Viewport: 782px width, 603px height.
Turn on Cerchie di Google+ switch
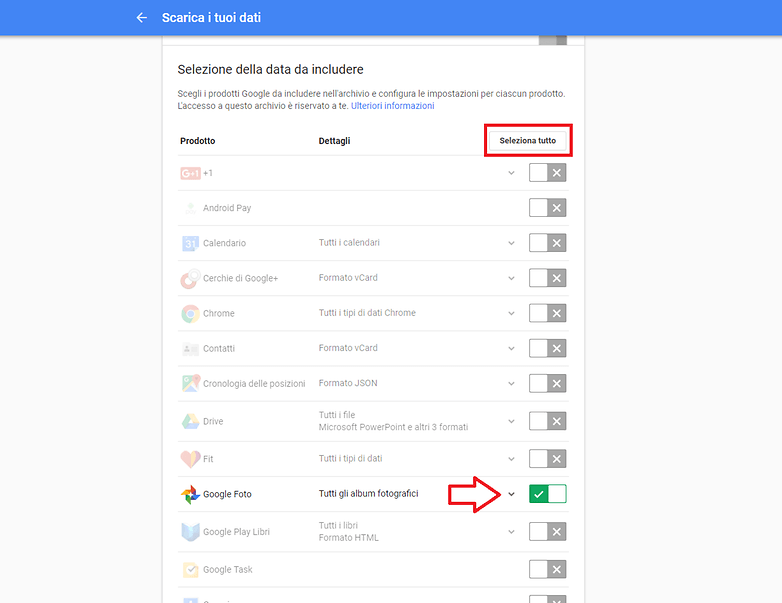coord(548,278)
